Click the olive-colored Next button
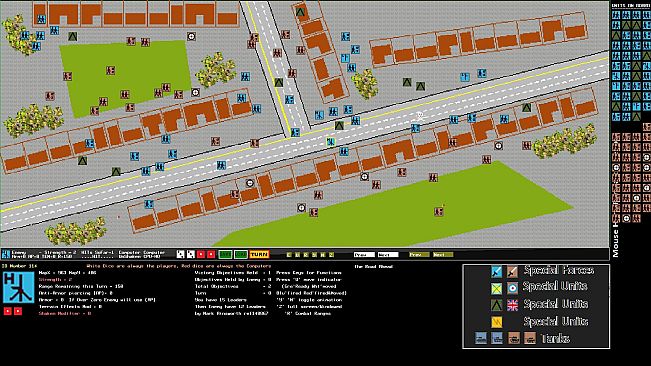651x366 pixels. 443,254
